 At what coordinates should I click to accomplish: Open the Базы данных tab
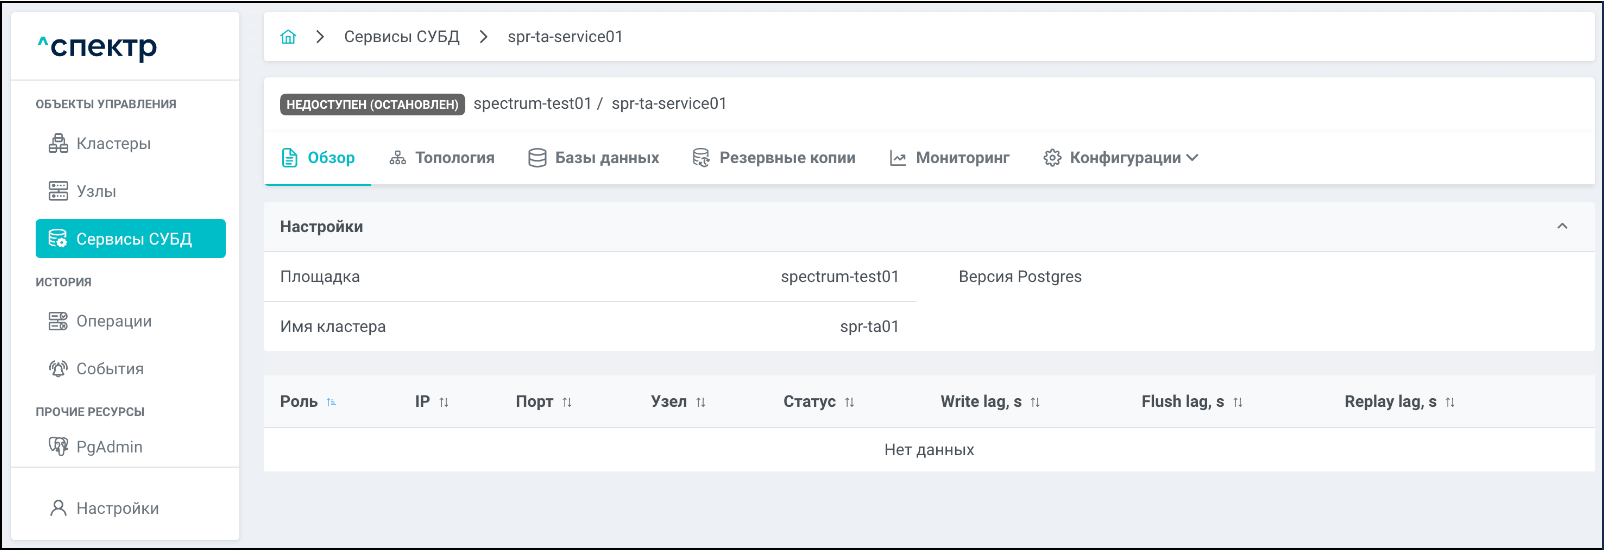594,158
